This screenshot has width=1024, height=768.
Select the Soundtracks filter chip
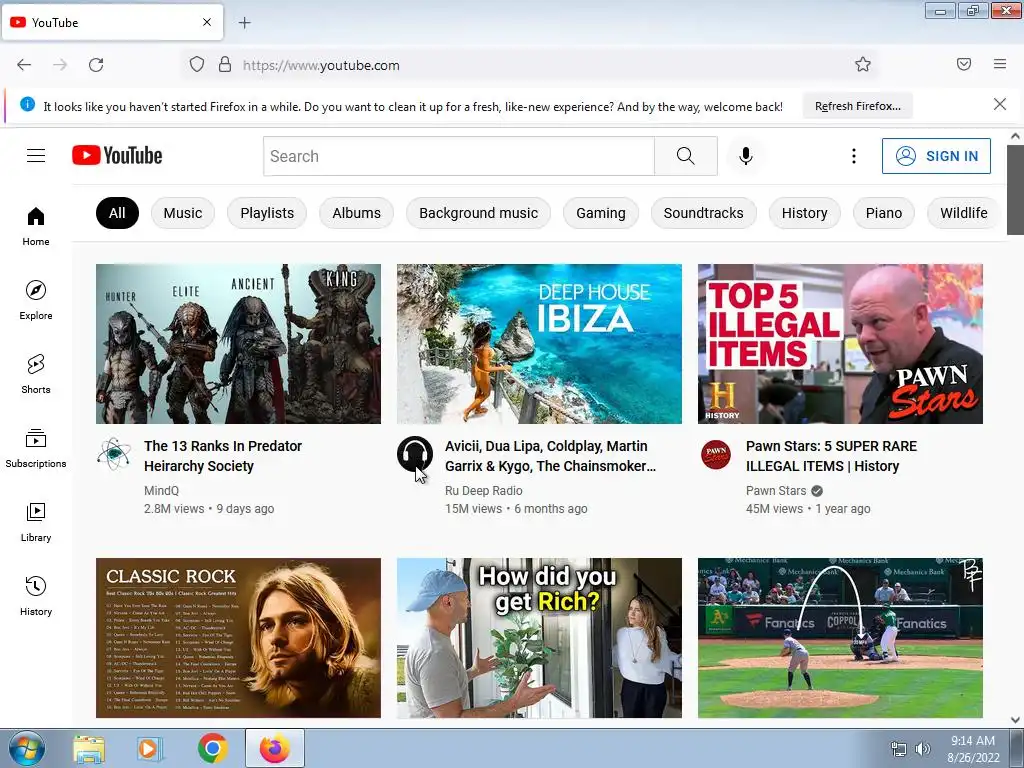pyautogui.click(x=703, y=213)
